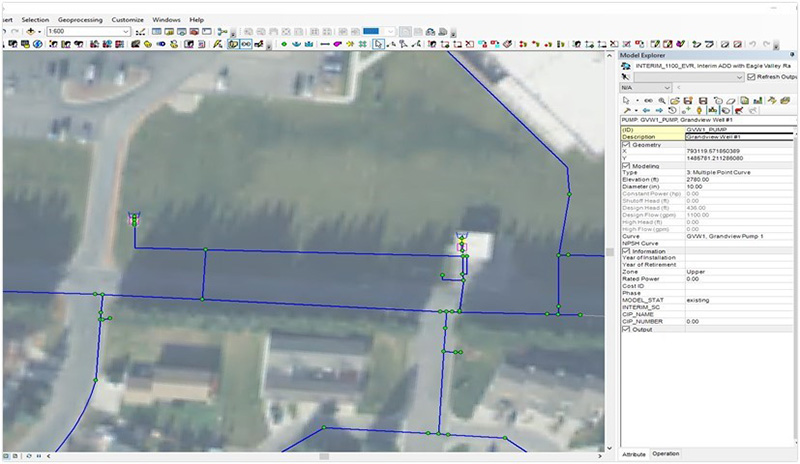This screenshot has height=464, width=800.
Task: Click the Diameter (in) value 10.00
Action: 694,187
